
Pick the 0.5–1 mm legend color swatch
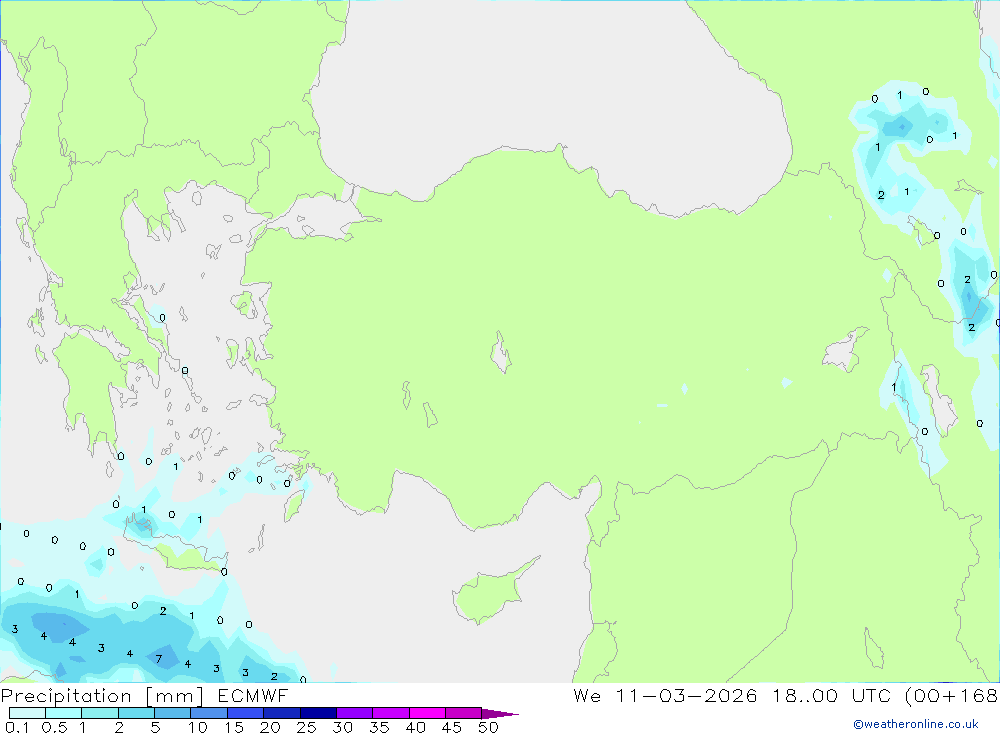(x=63, y=713)
